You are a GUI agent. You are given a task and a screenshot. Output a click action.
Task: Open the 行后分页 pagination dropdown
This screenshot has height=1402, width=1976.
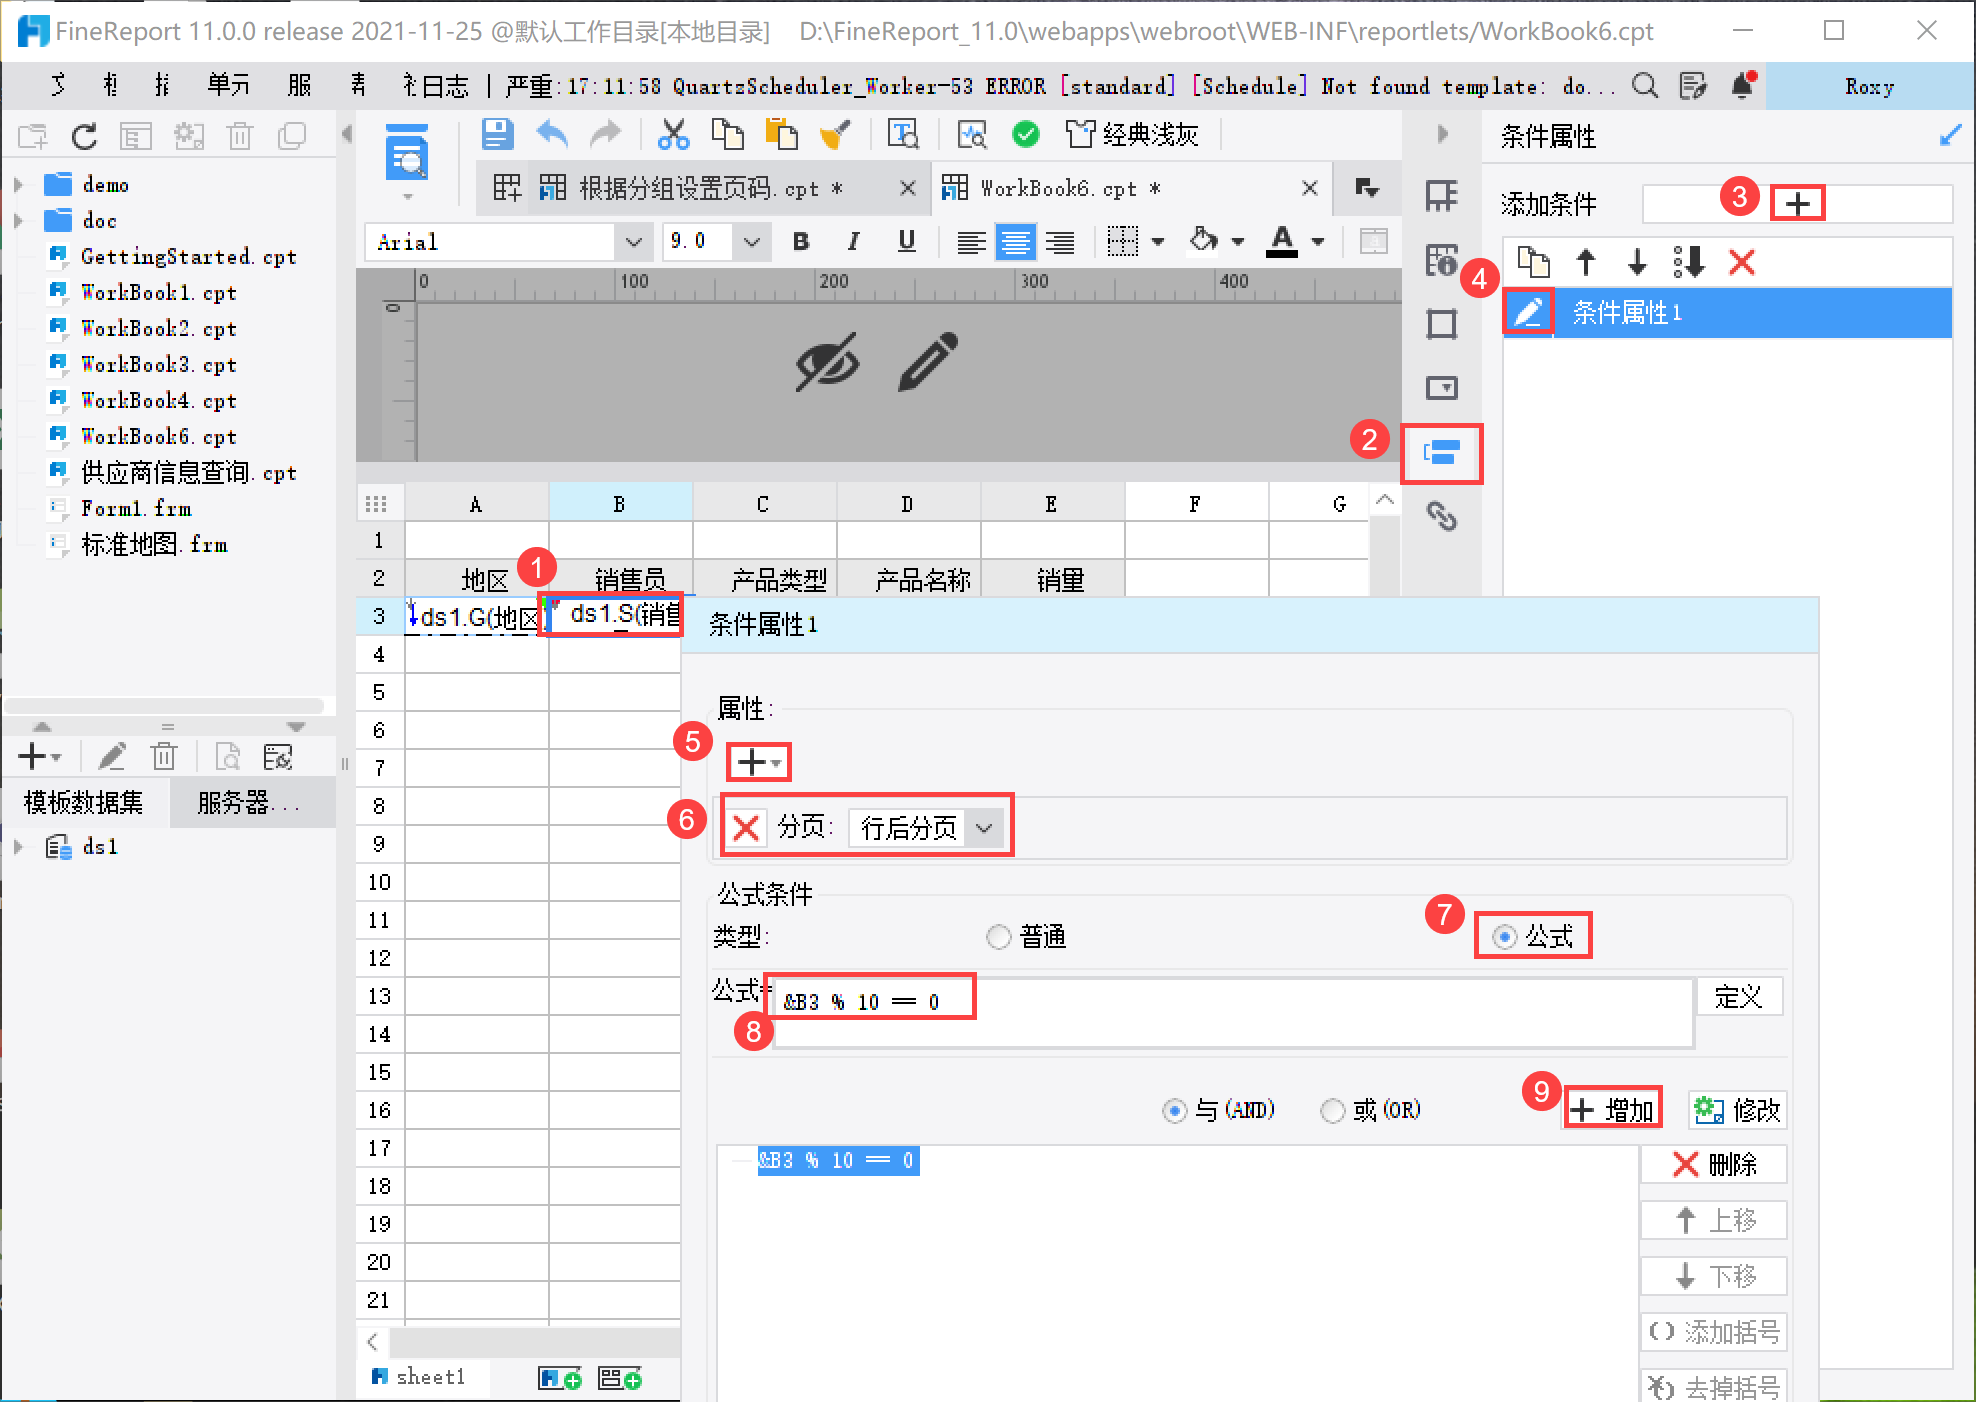(925, 828)
